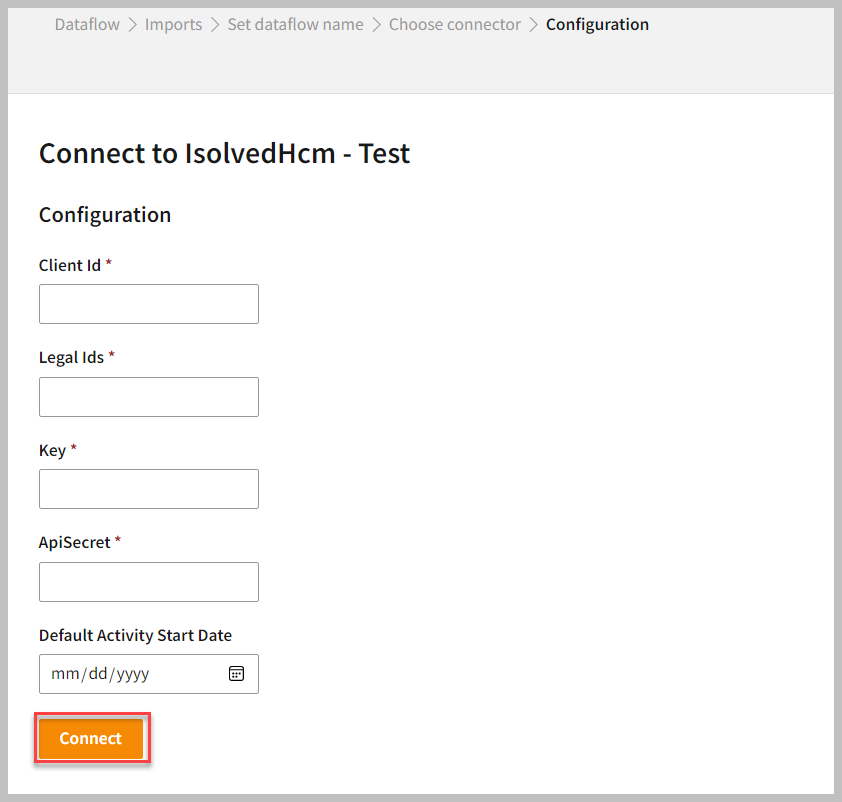Click the Client Id field label
This screenshot has width=842, height=802.
[70, 265]
